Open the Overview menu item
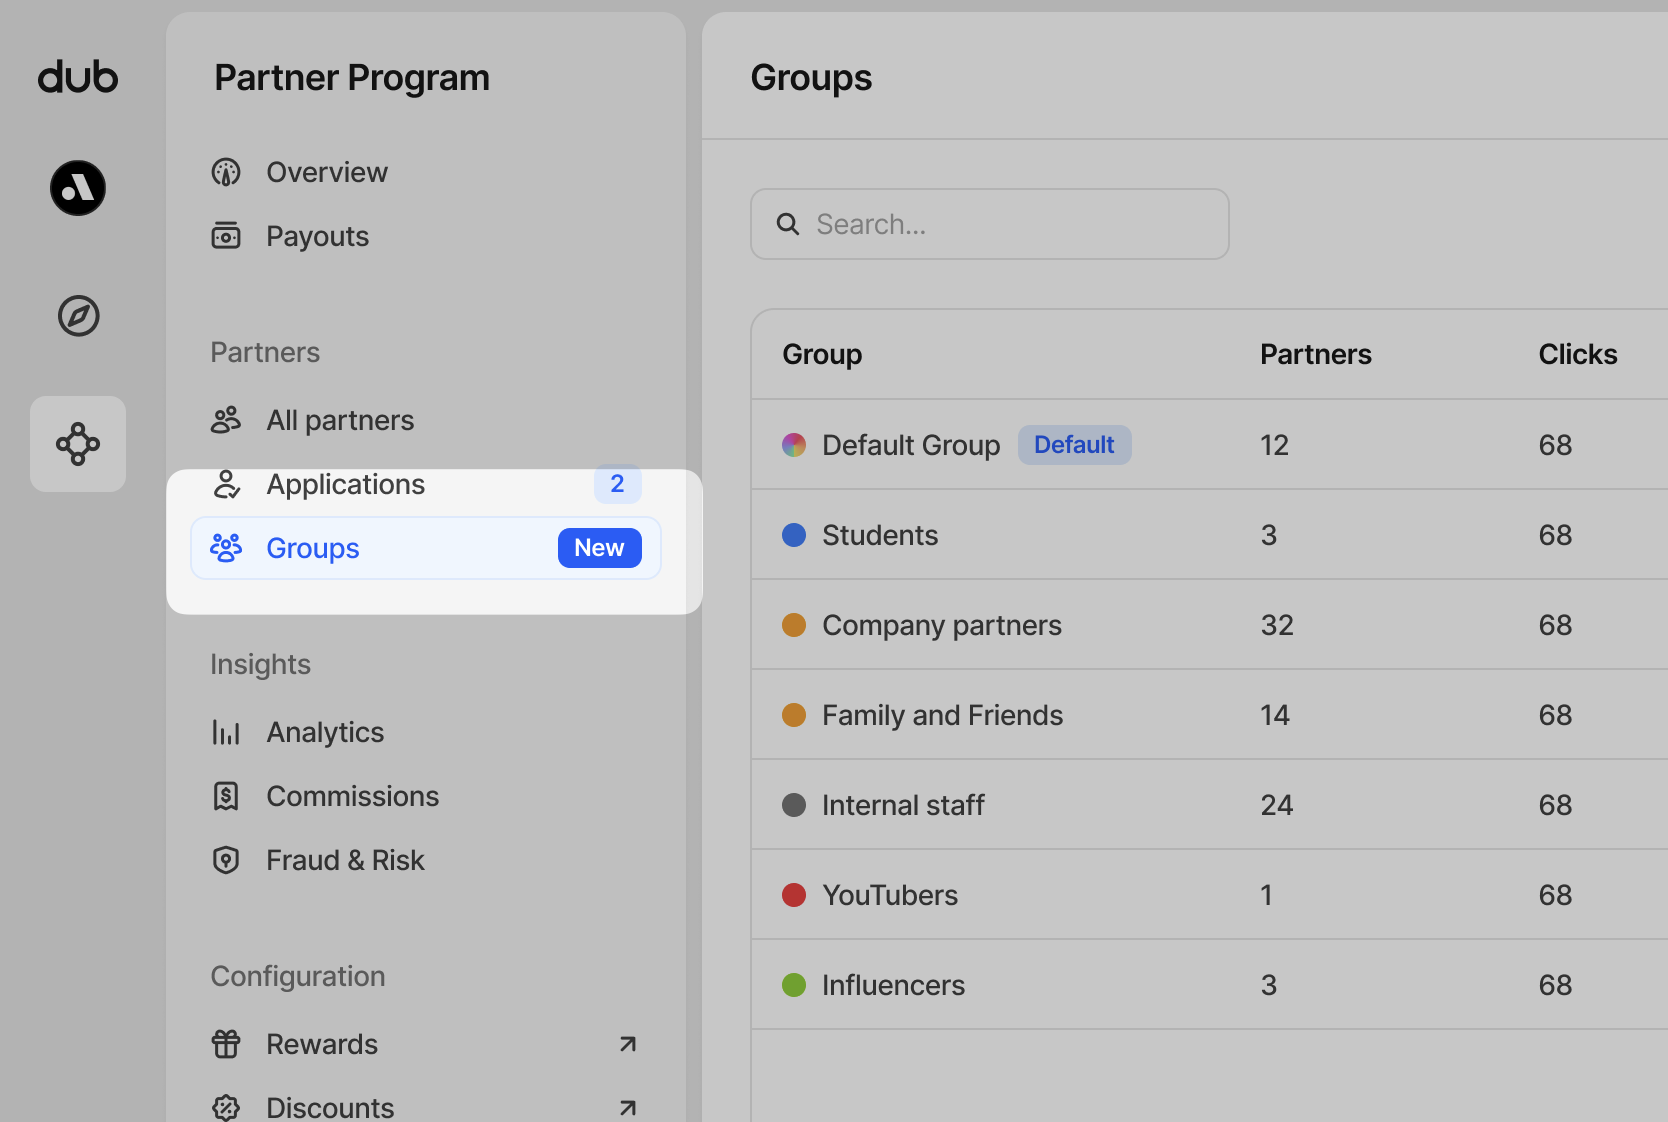This screenshot has height=1122, width=1668. (426, 172)
